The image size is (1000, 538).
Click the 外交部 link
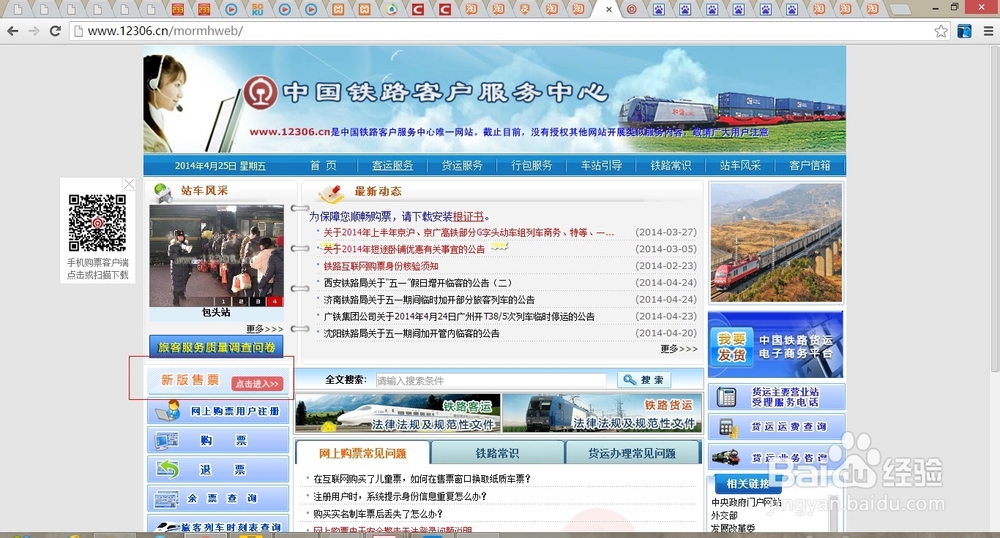[x=724, y=515]
